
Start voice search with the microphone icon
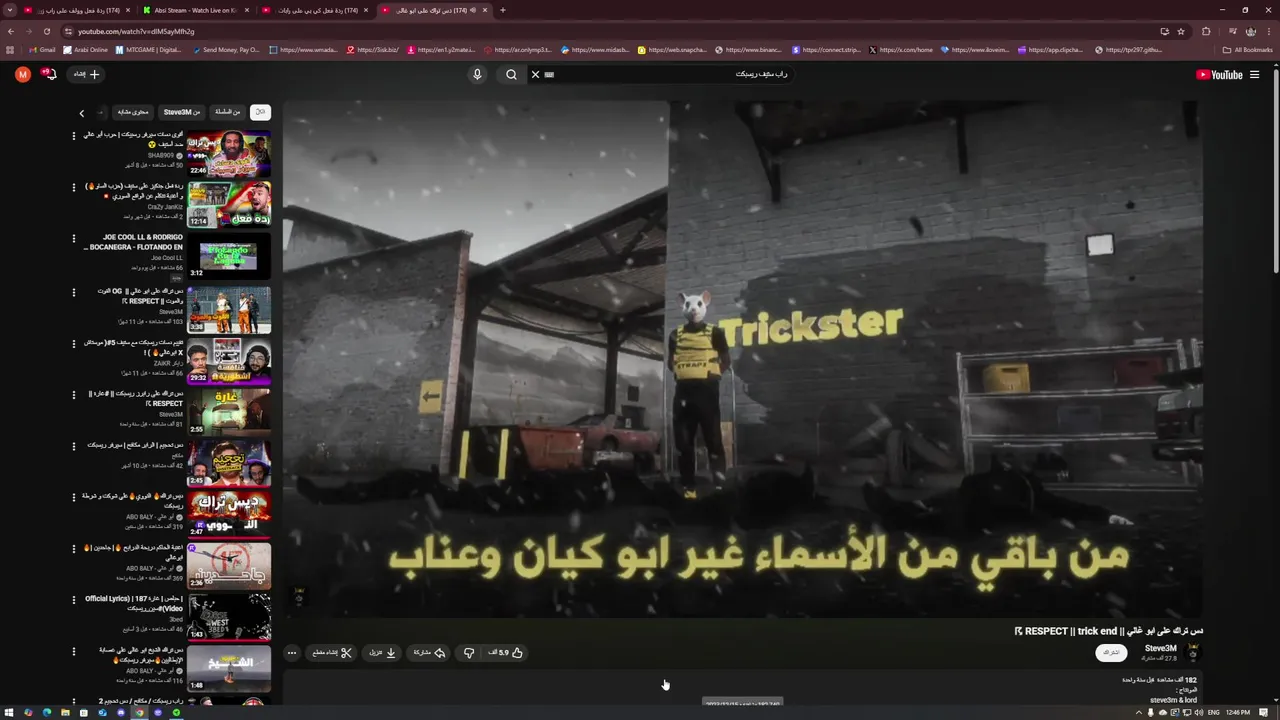click(x=477, y=74)
